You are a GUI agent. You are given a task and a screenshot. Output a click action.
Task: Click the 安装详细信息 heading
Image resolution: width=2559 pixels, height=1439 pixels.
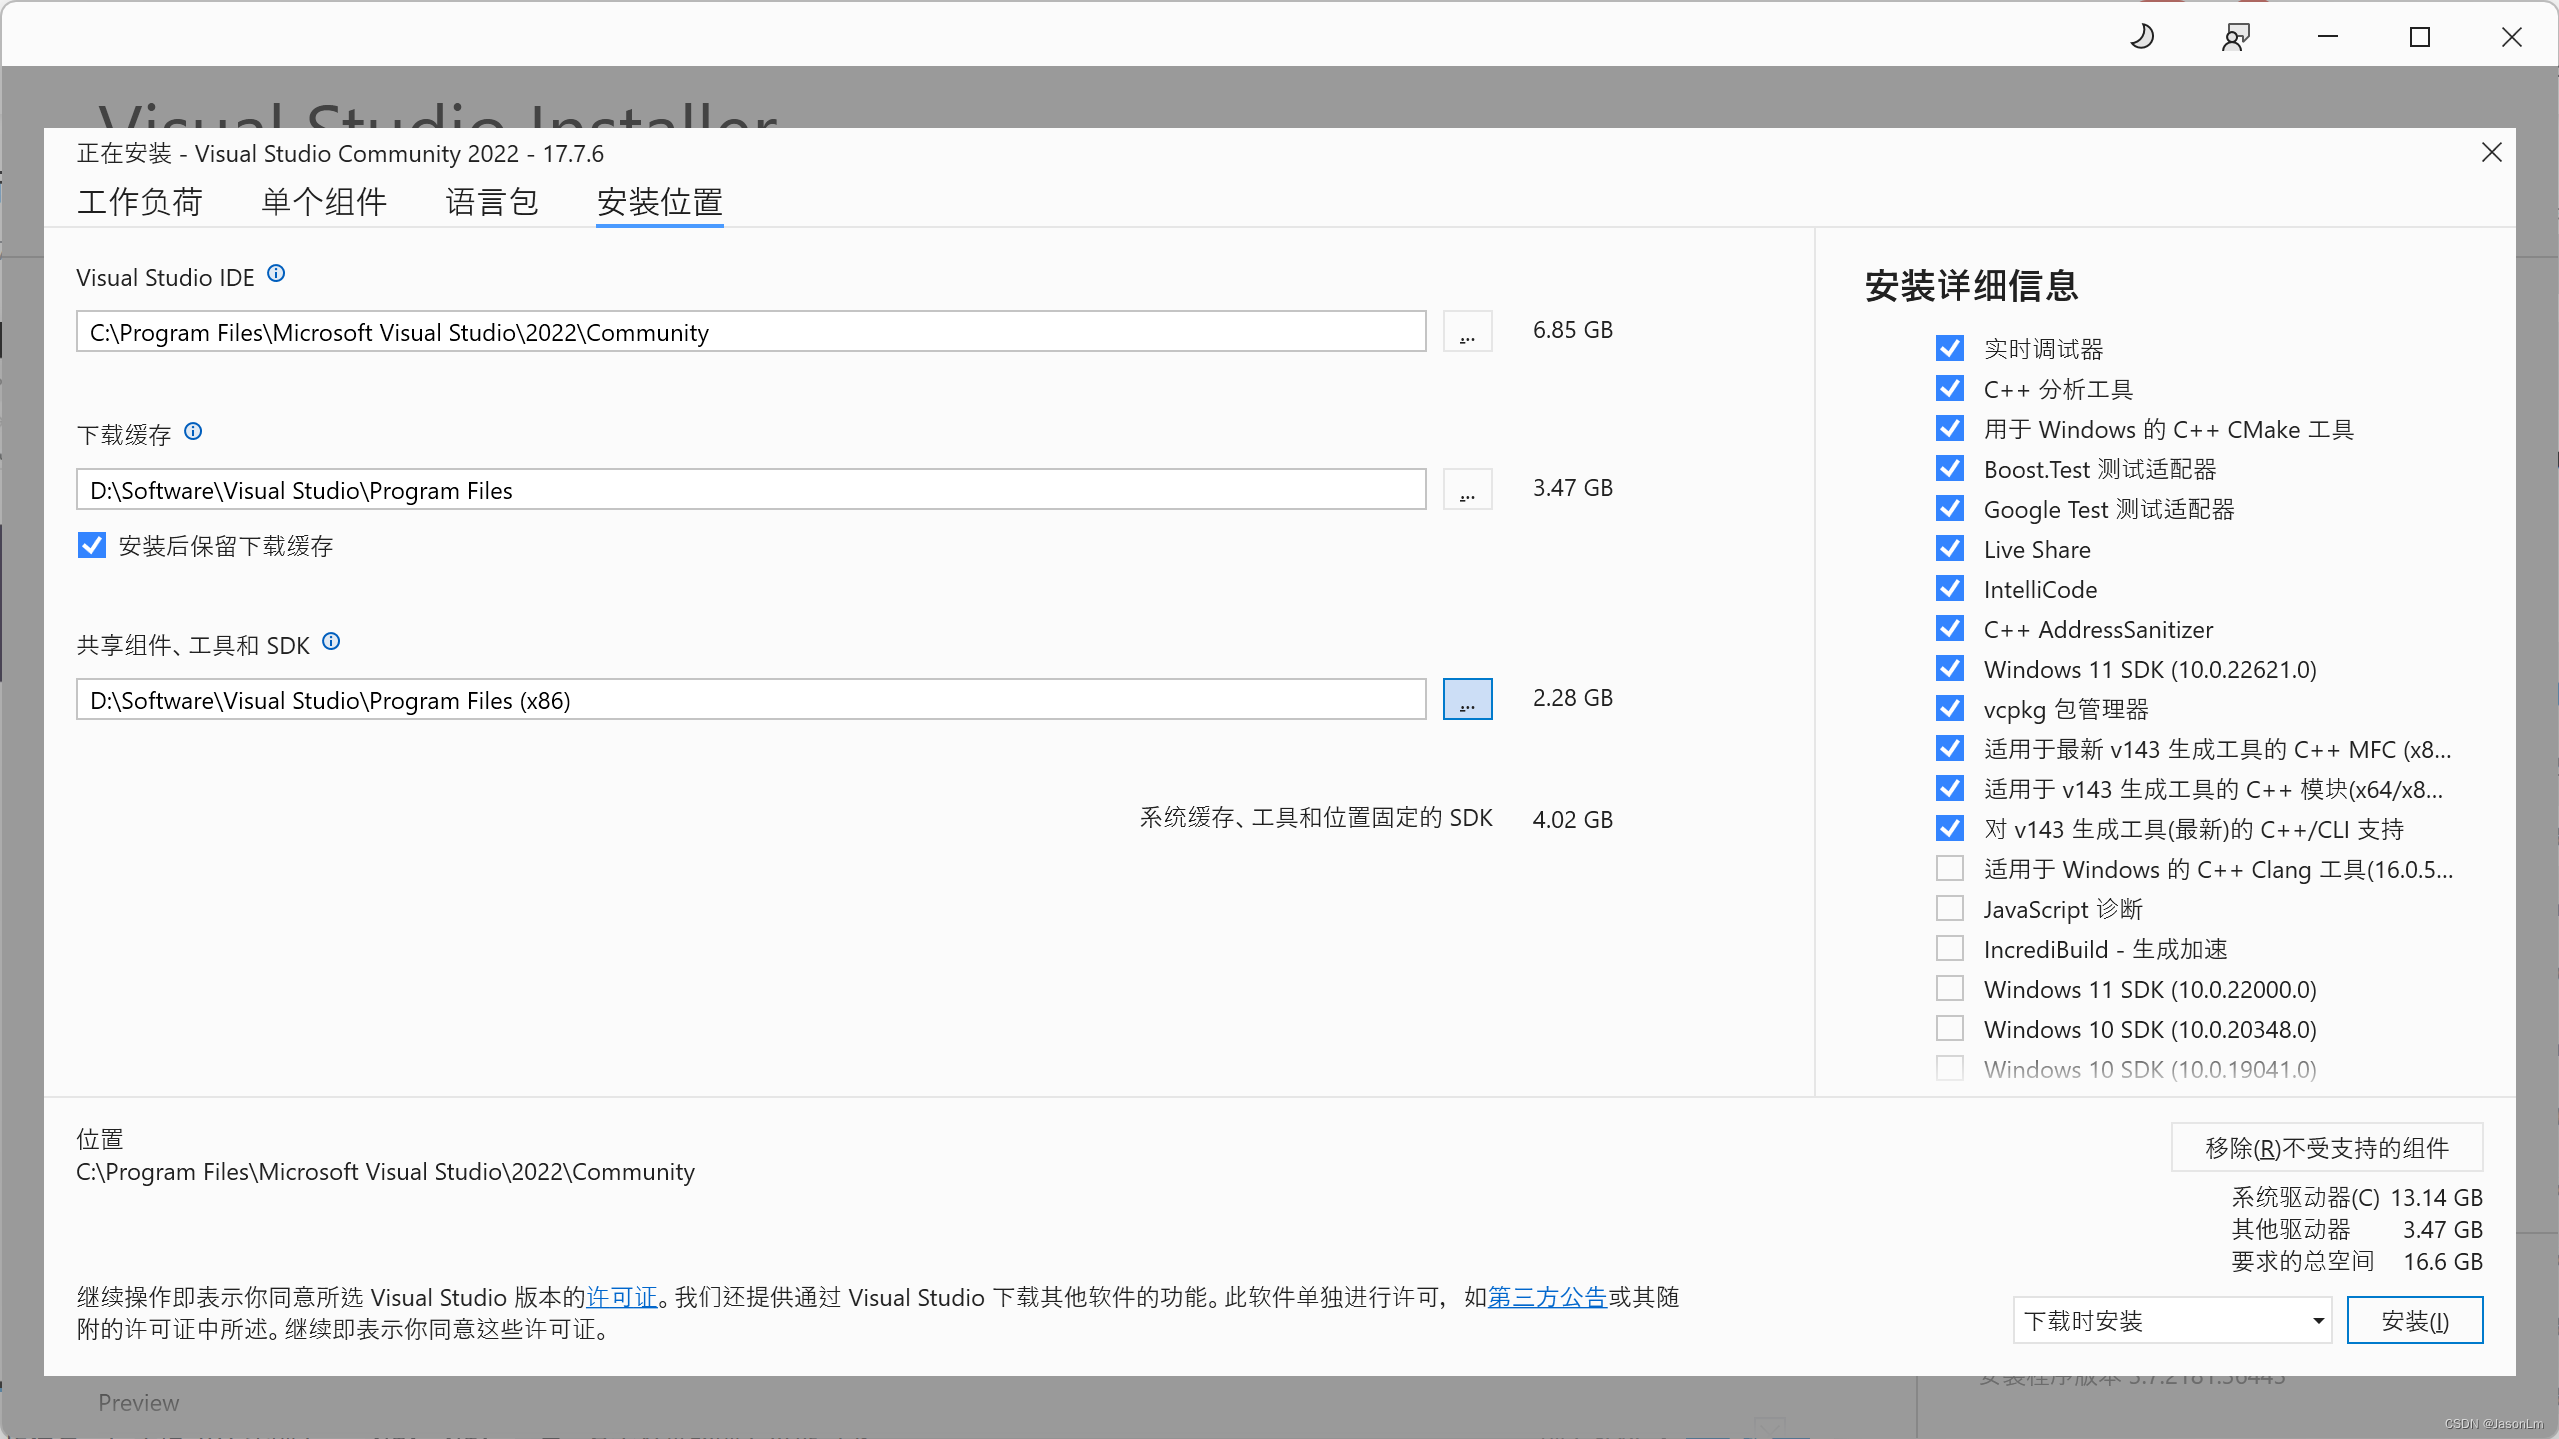pyautogui.click(x=1971, y=286)
